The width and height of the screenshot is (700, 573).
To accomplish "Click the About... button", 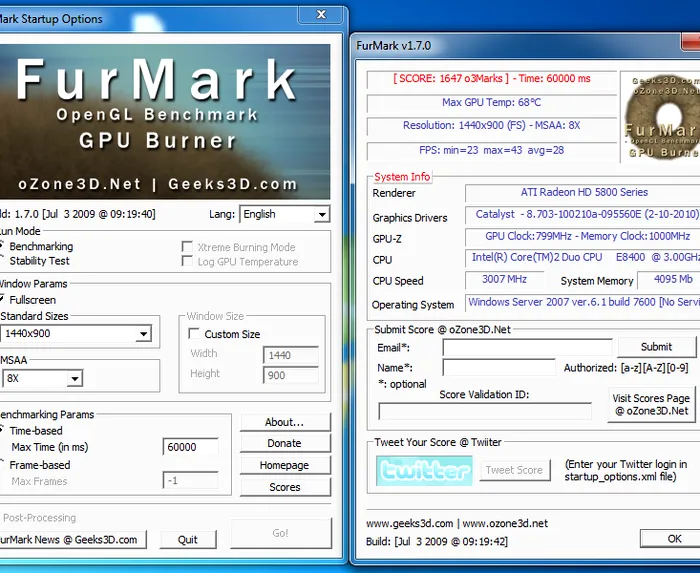I will pos(285,422).
